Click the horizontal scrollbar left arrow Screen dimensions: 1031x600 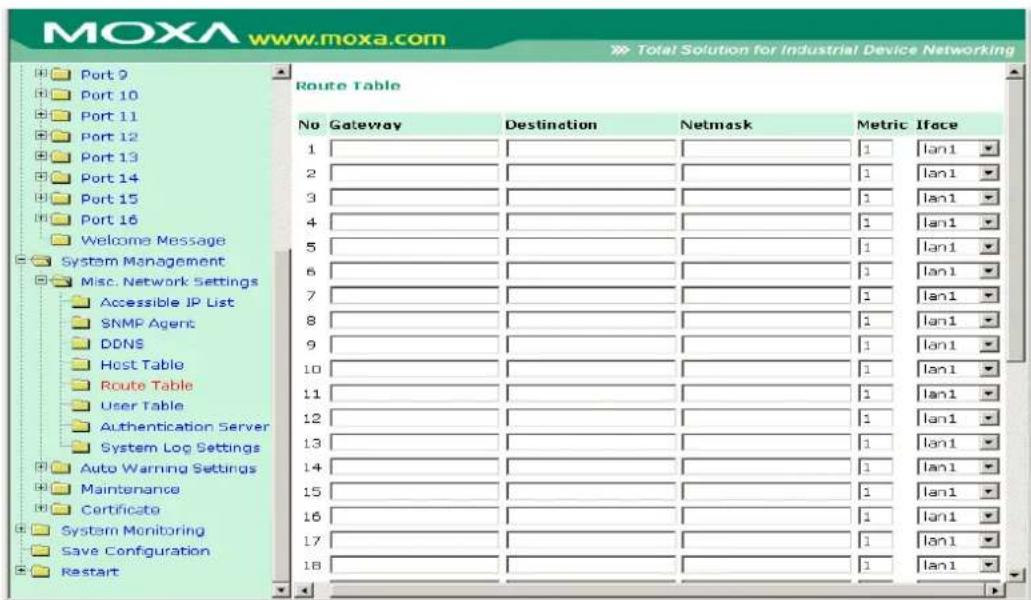(x=303, y=590)
